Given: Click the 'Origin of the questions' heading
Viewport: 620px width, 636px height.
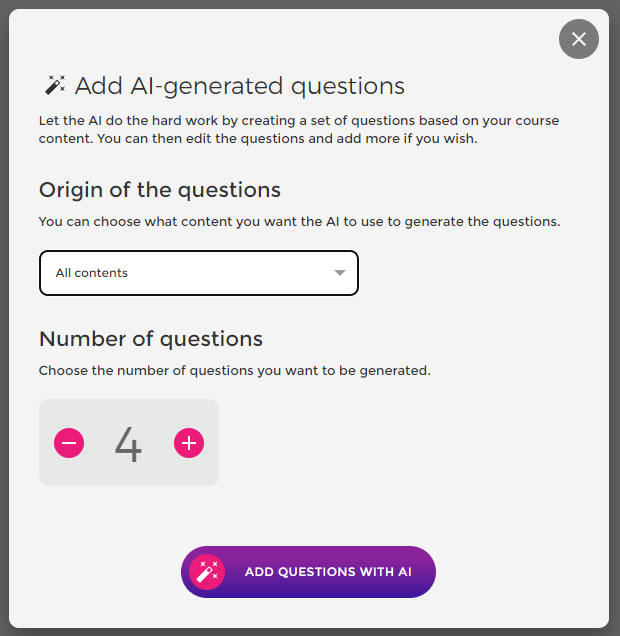Looking at the screenshot, I should [x=160, y=190].
